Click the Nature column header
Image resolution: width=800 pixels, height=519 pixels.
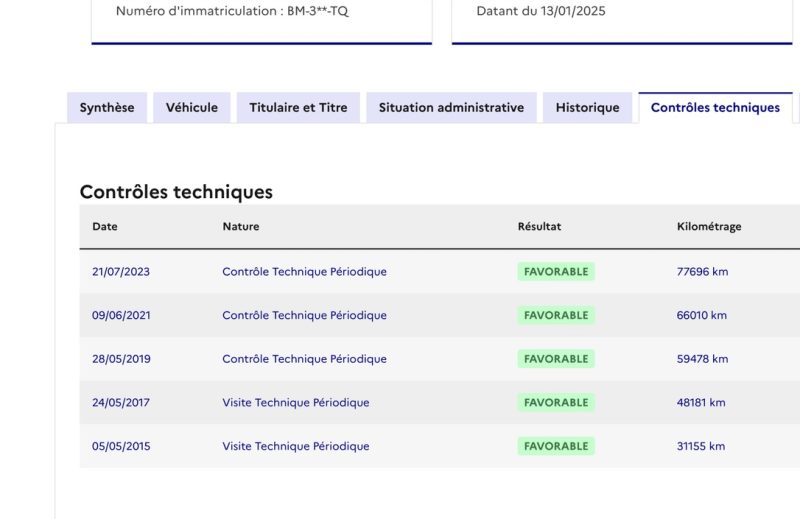pos(241,227)
